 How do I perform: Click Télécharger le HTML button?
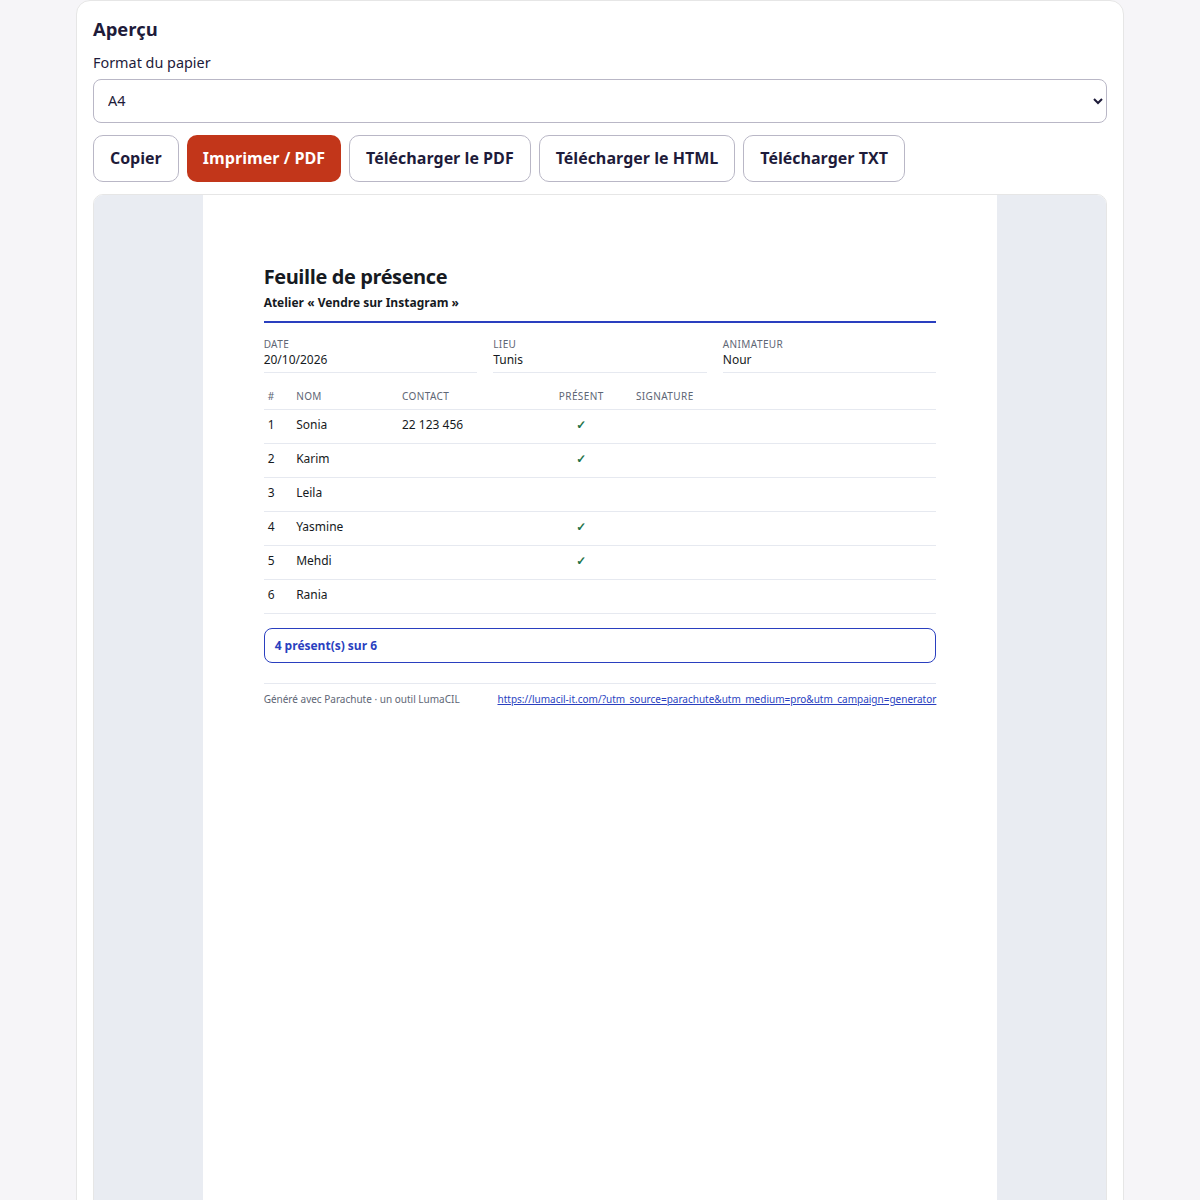click(x=637, y=158)
